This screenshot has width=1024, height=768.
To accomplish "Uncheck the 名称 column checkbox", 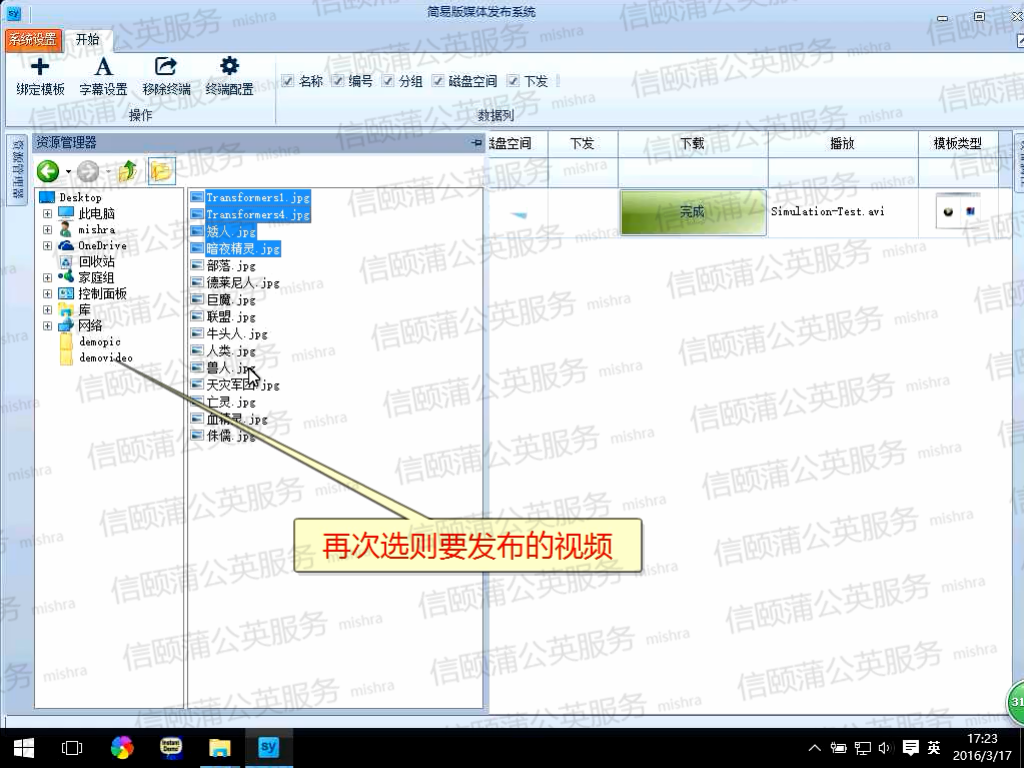I will pos(288,81).
